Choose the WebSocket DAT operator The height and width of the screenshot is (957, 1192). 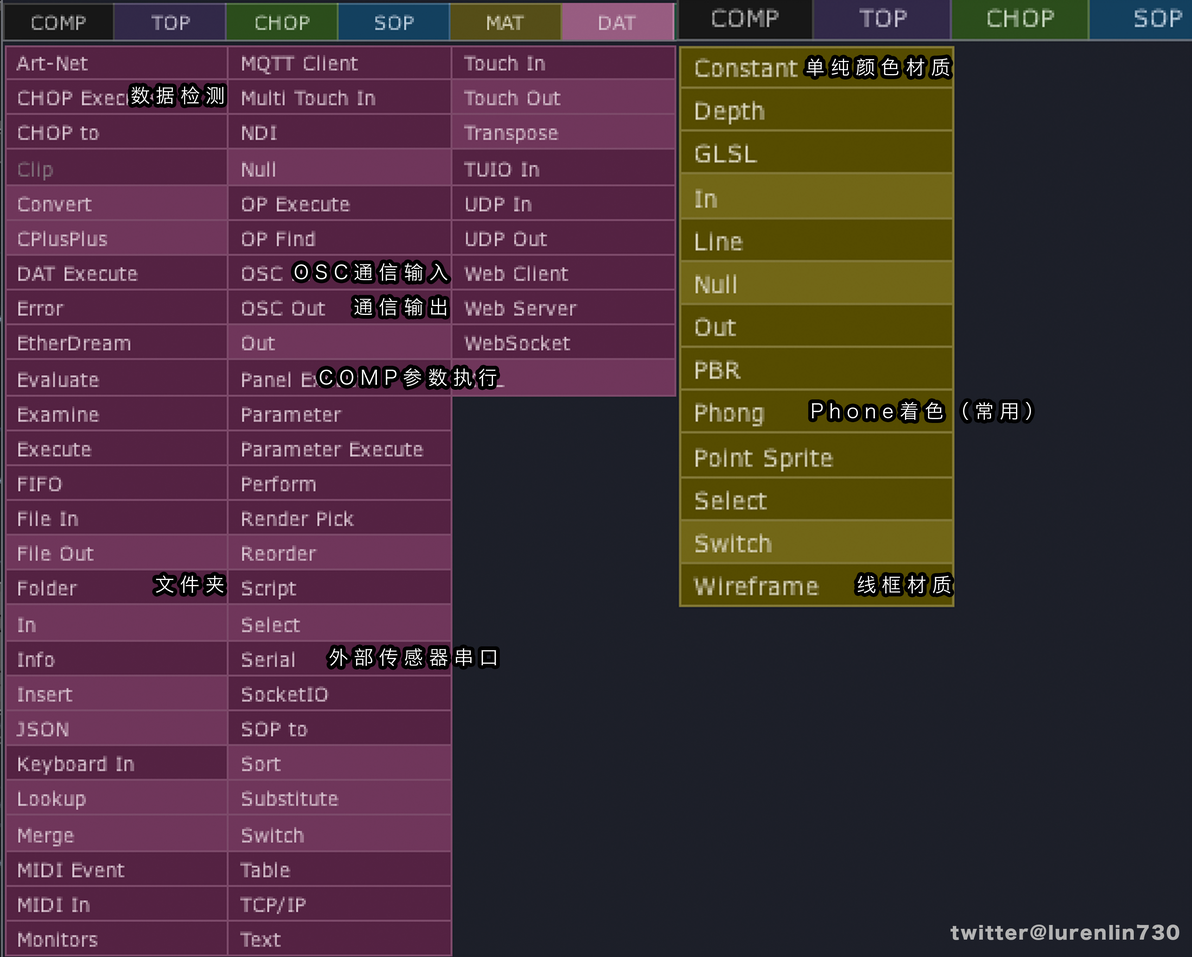pyautogui.click(x=517, y=344)
